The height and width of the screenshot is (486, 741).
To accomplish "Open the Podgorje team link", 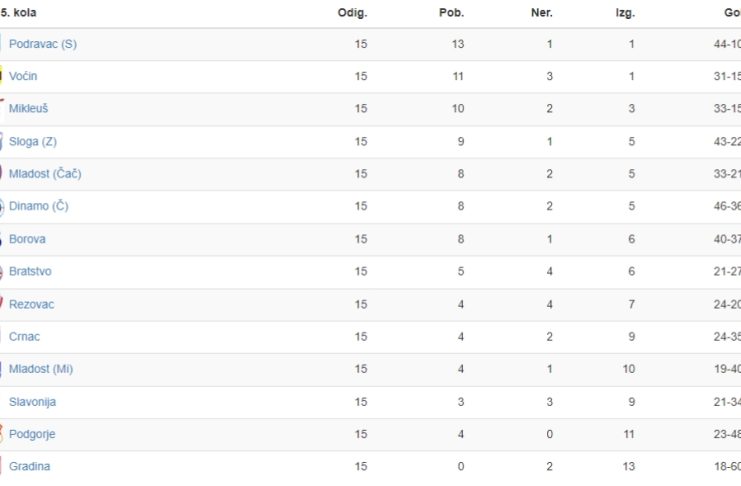I will [32, 434].
